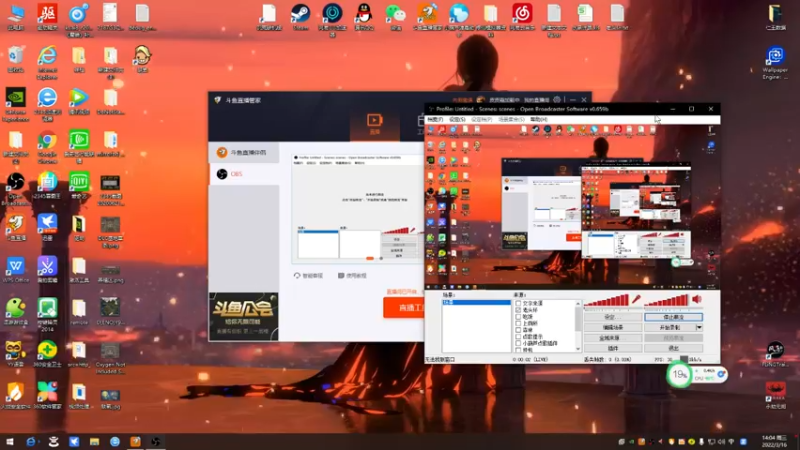Open Edge browser from the taskbar
The width and height of the screenshot is (800, 450).
(x=31, y=442)
